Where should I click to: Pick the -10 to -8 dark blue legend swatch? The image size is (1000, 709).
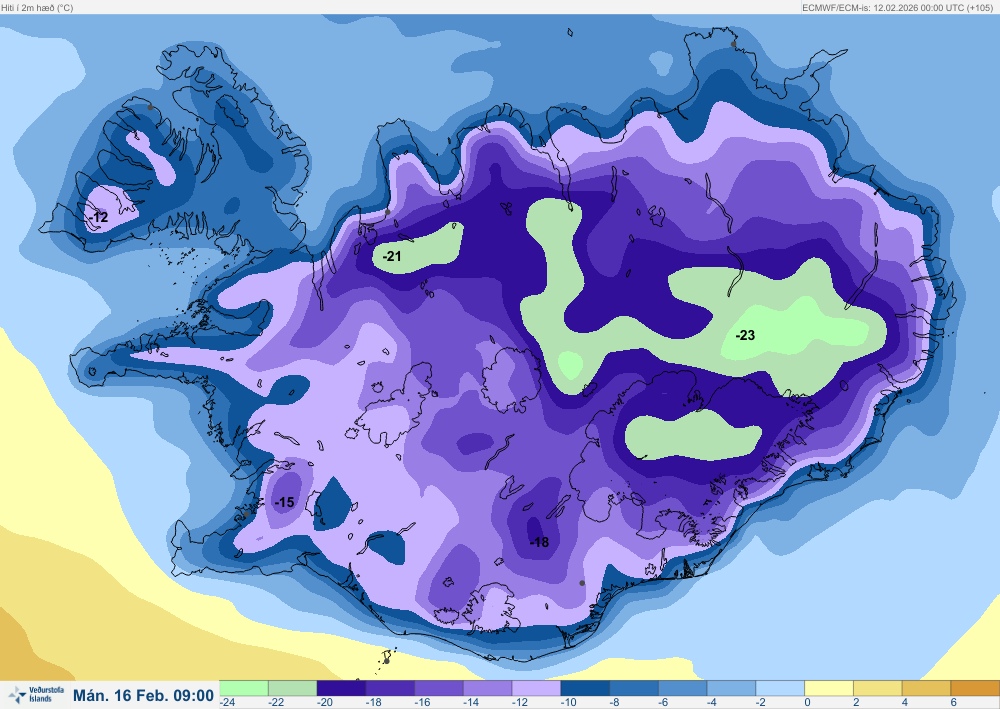click(585, 688)
